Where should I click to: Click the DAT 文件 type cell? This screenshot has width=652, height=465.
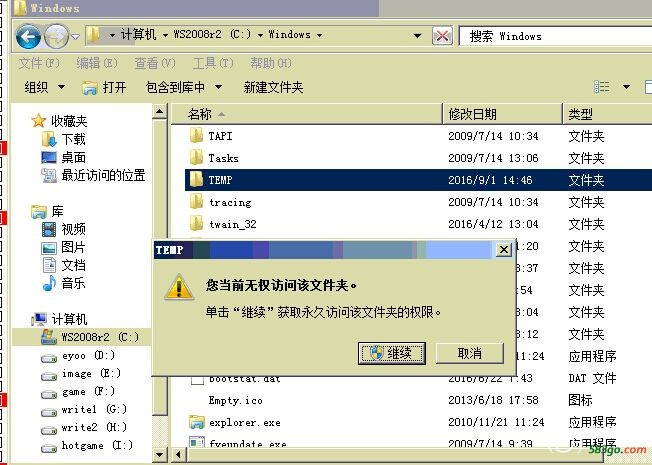592,378
